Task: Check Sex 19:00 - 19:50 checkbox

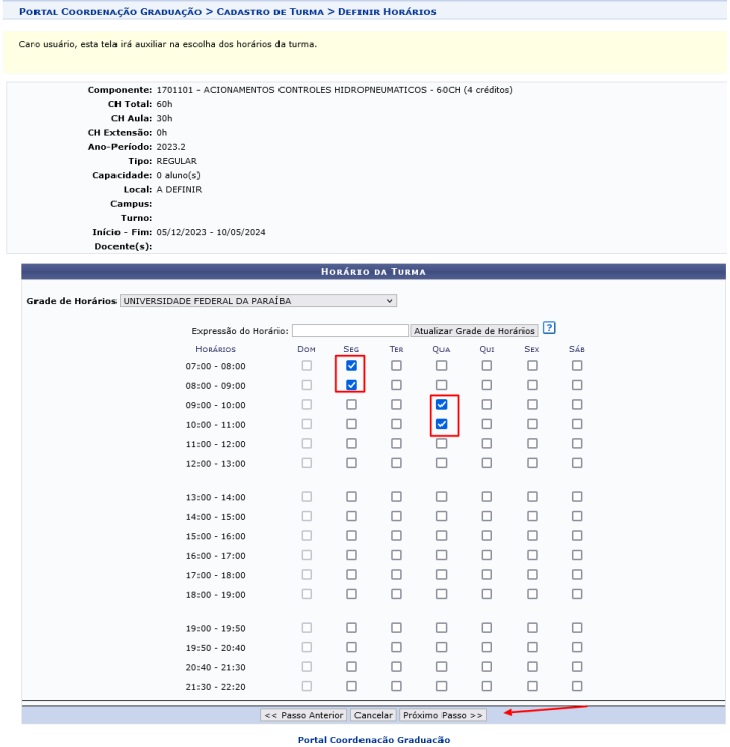Action: (532, 628)
